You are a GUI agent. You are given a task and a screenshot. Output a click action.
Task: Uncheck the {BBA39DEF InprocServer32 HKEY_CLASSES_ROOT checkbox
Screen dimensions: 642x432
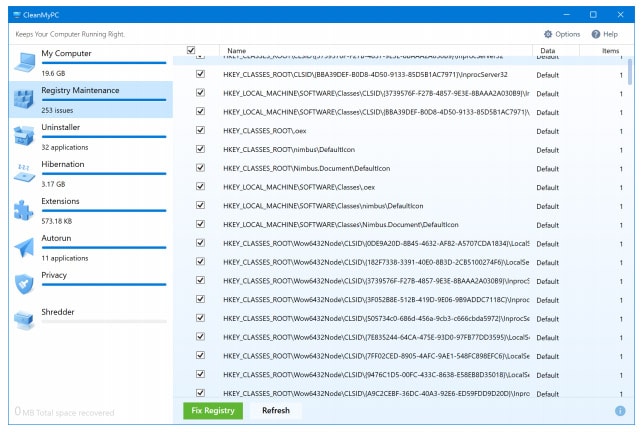click(x=200, y=74)
